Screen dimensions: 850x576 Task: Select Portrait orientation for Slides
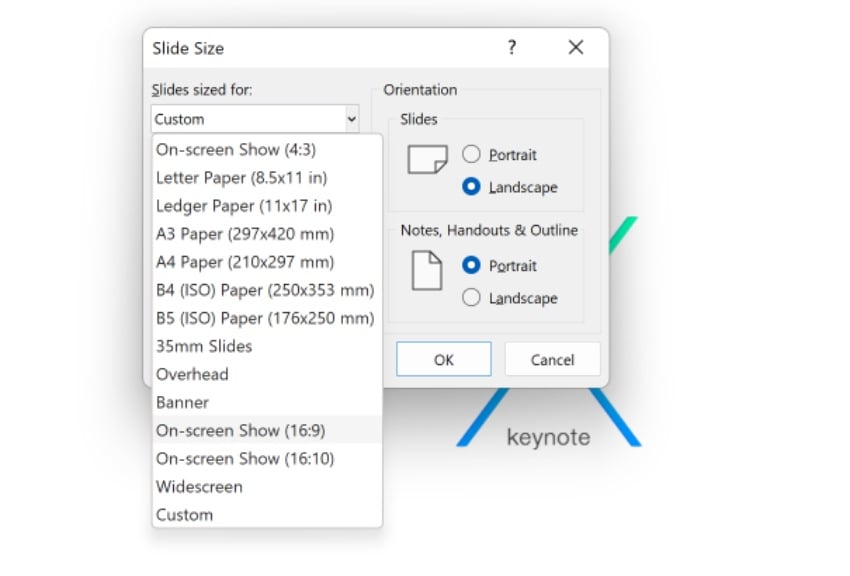point(472,155)
